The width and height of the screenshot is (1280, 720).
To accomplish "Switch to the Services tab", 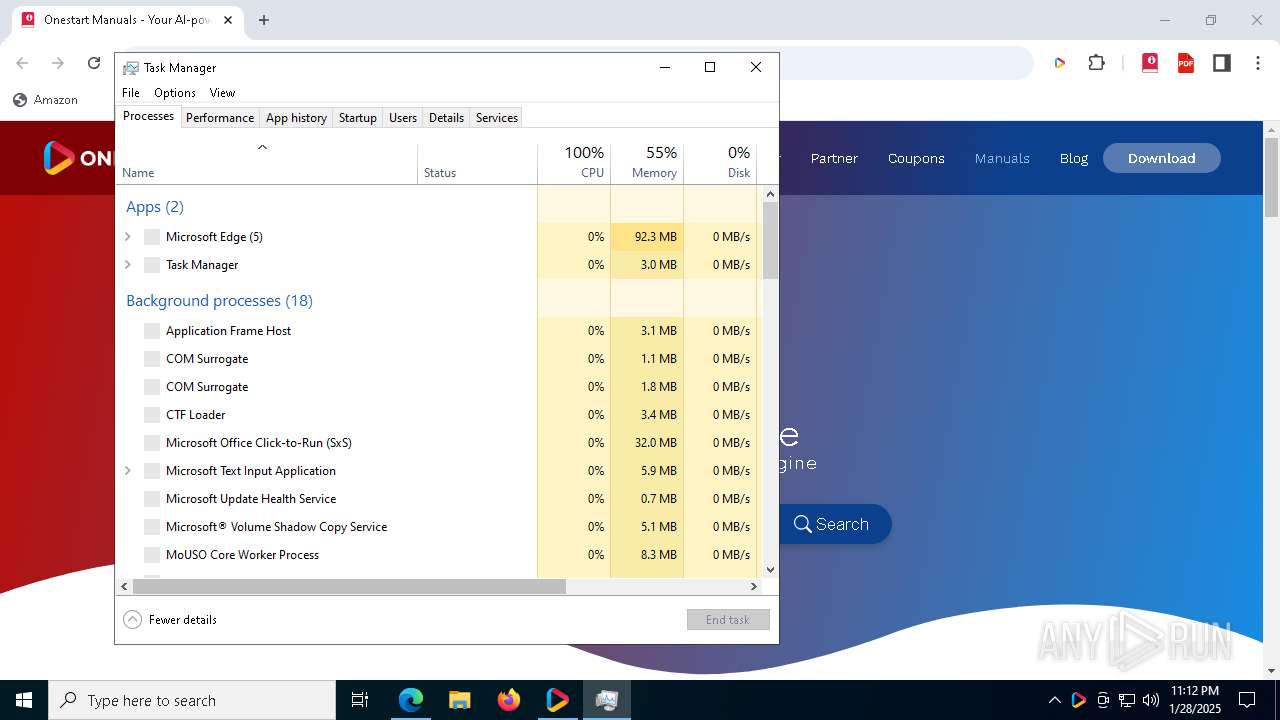I will (497, 118).
